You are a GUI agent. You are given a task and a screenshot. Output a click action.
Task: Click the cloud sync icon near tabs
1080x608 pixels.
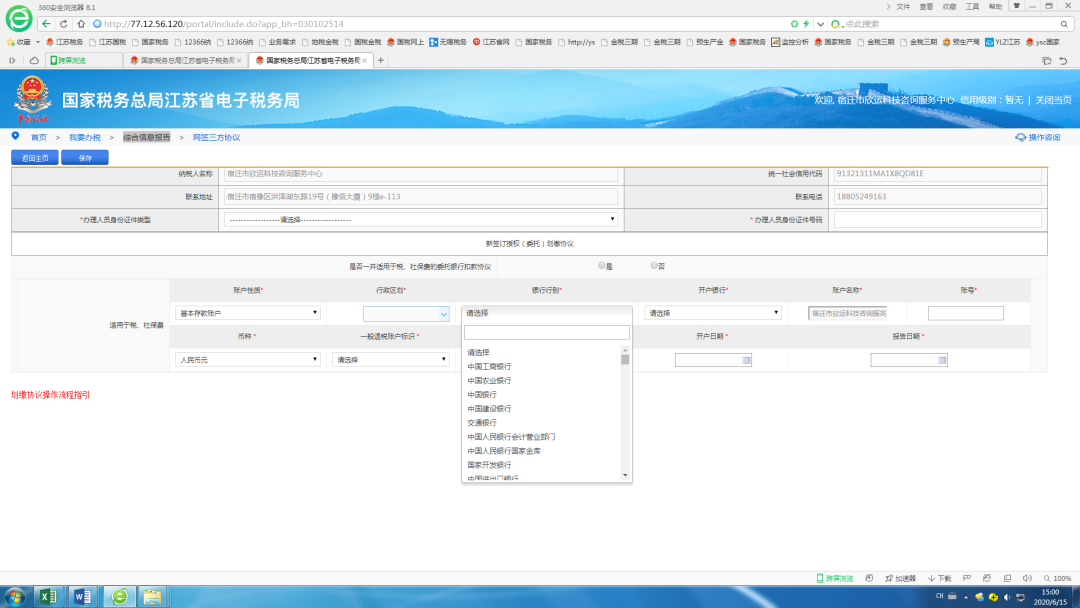[x=34, y=61]
